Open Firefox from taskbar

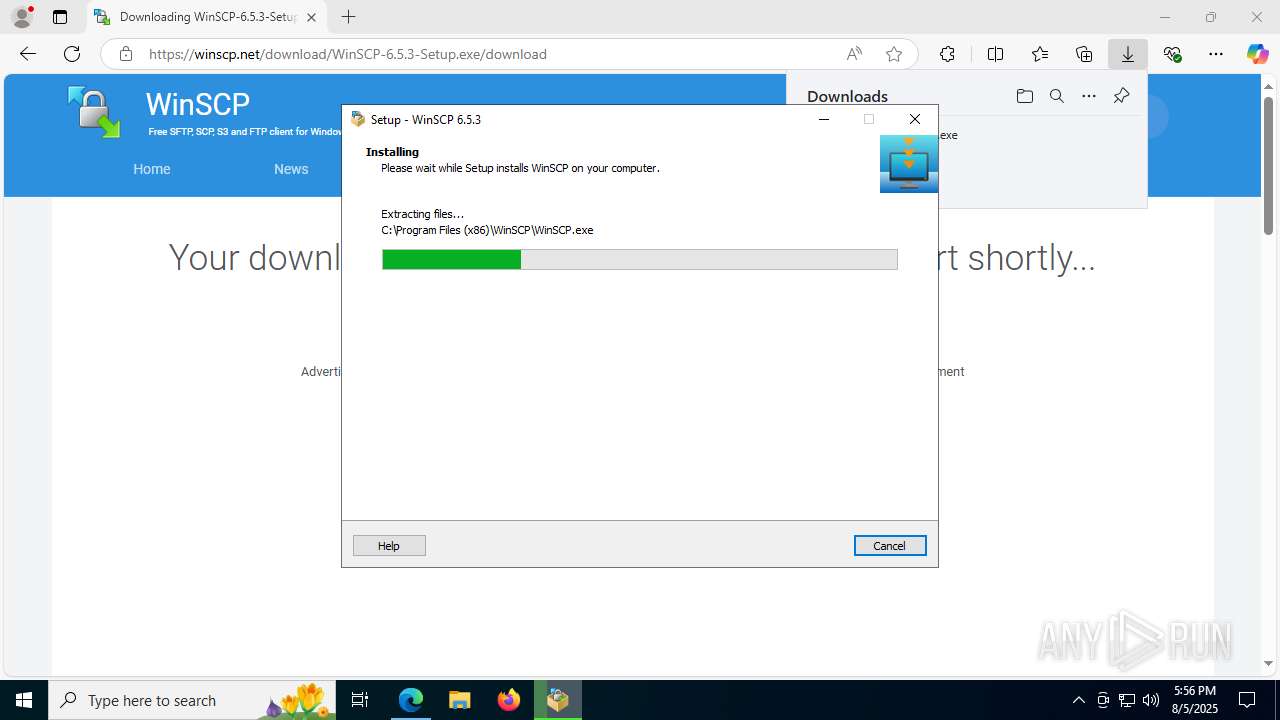tap(509, 700)
